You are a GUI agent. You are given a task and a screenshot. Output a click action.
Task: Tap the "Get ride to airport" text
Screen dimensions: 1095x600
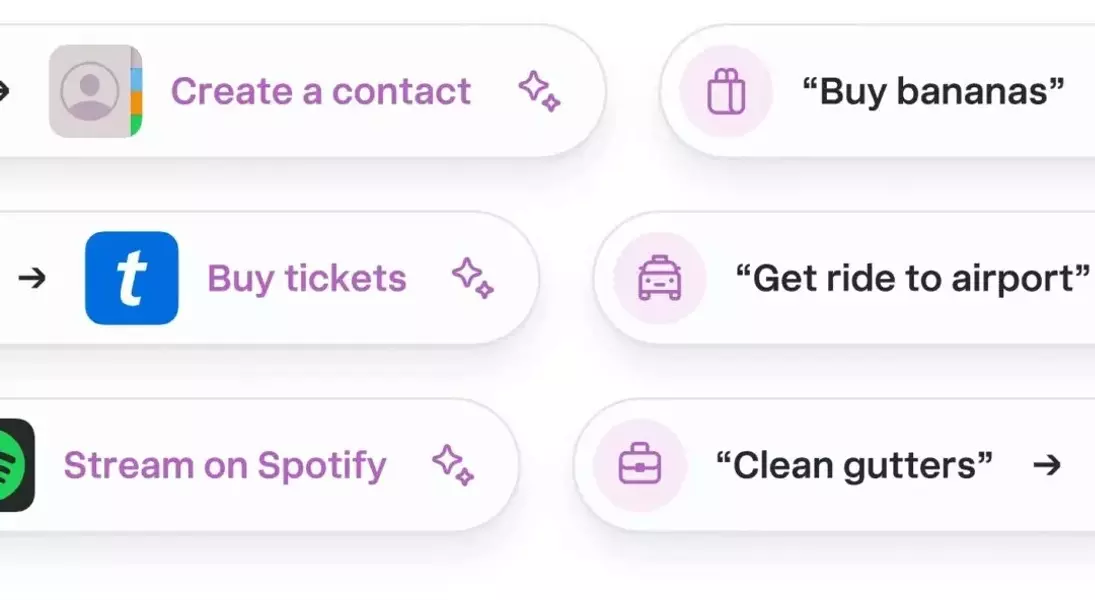coord(913,279)
